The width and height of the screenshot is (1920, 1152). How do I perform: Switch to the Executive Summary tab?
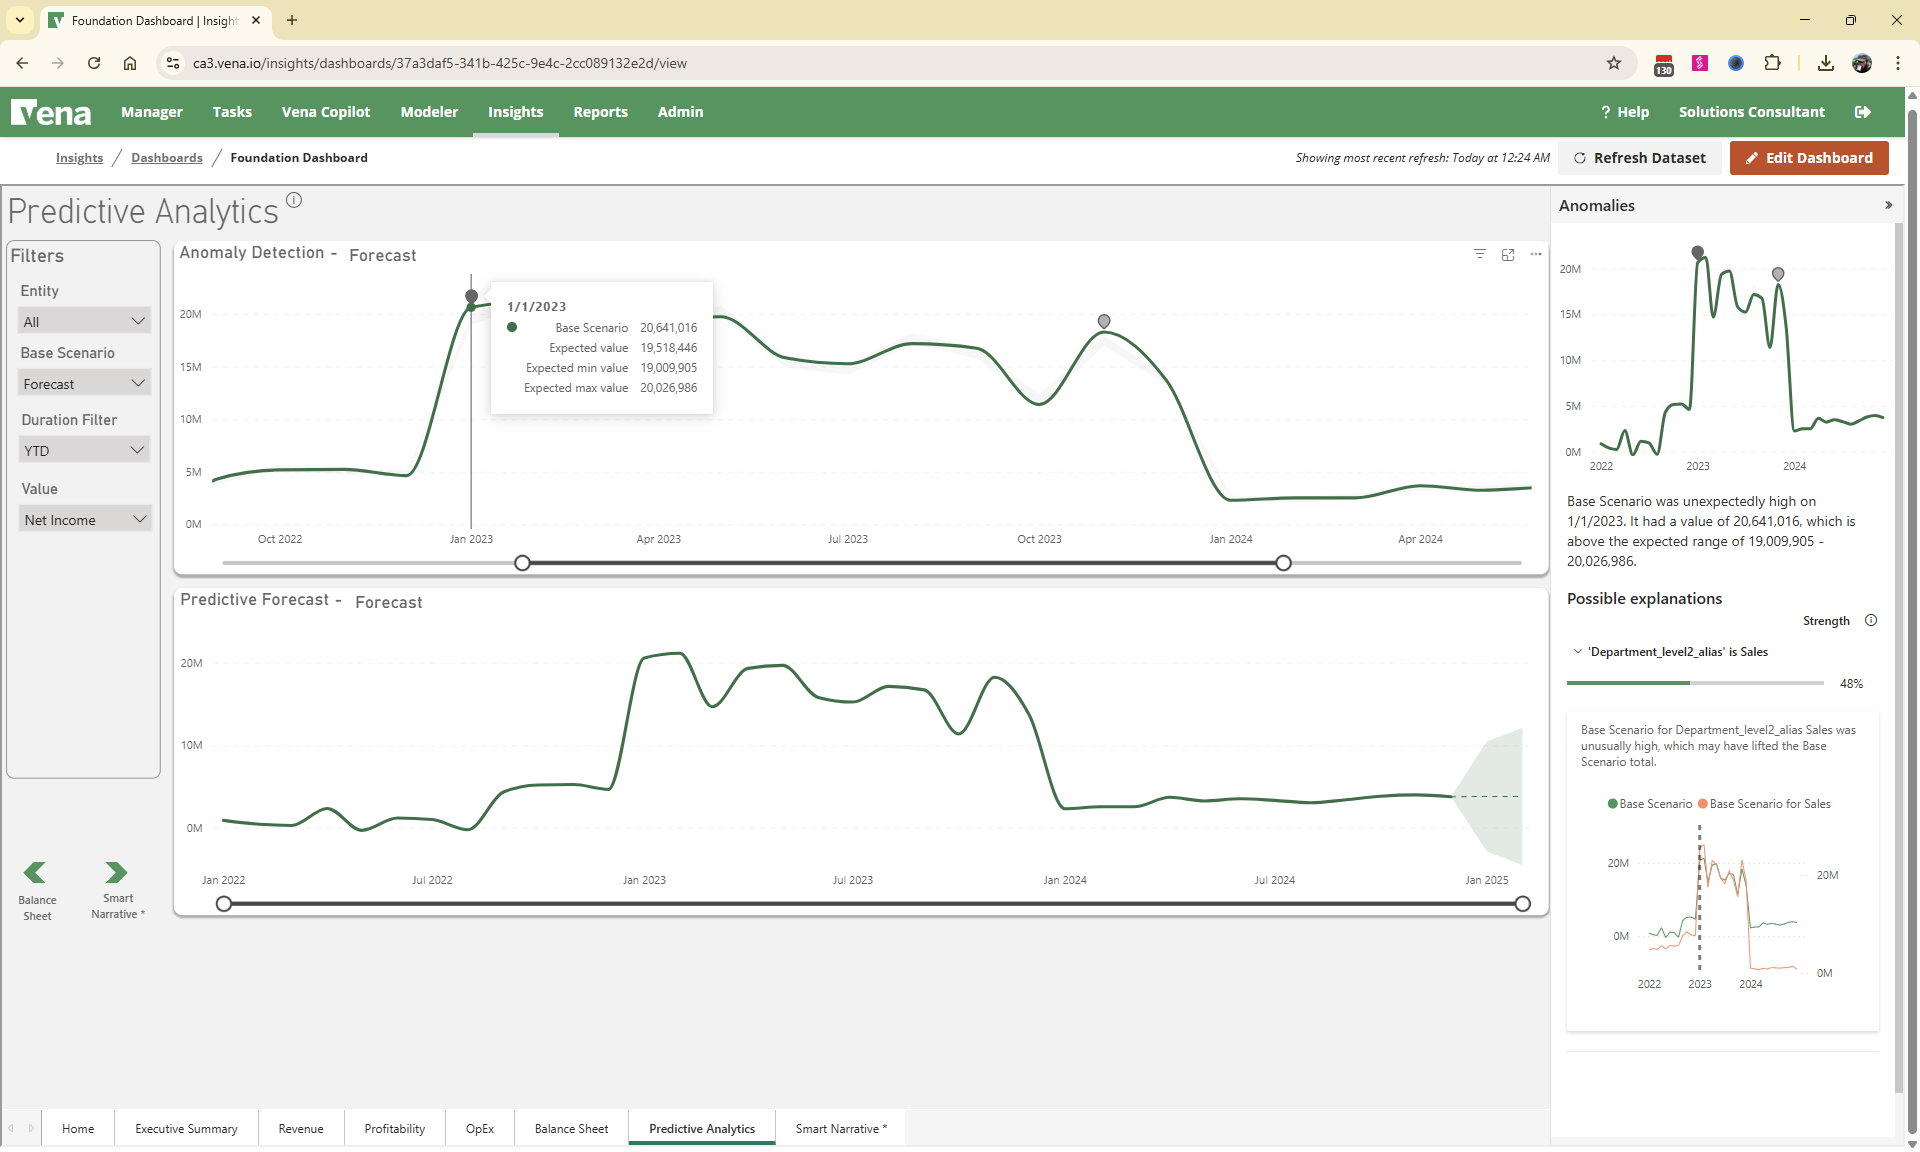tap(186, 1128)
